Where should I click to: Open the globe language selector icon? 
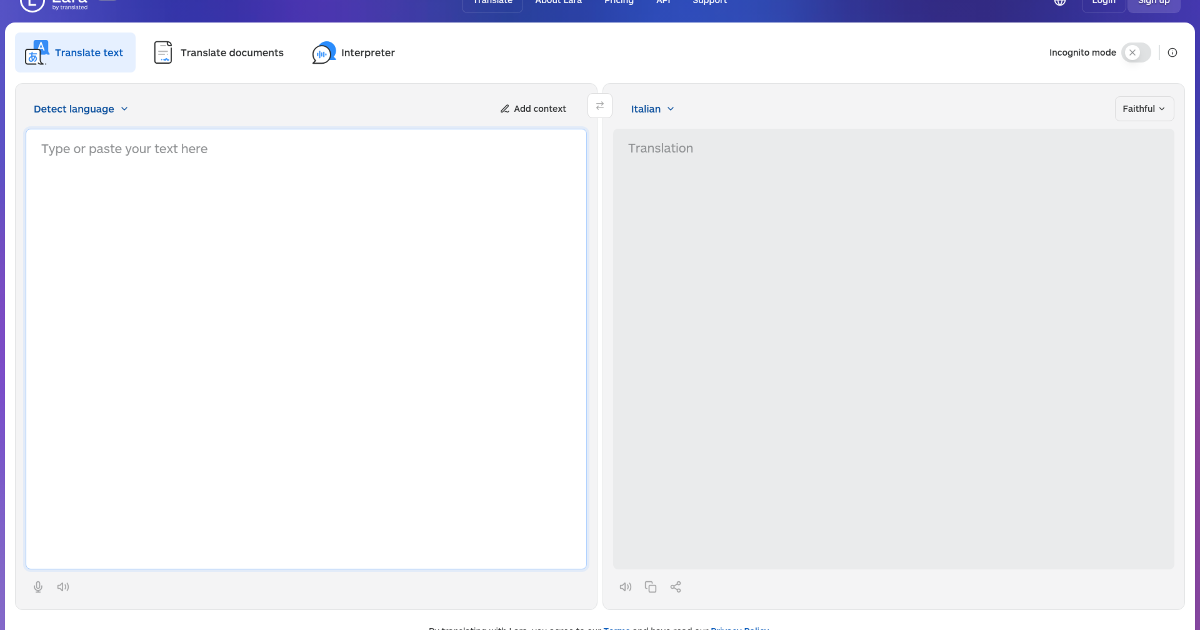click(1060, 3)
